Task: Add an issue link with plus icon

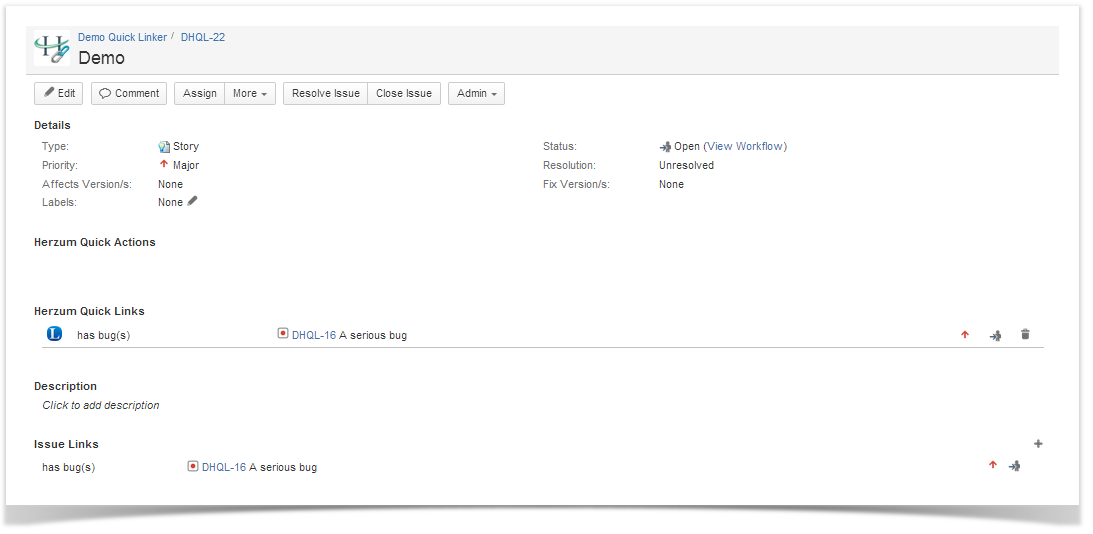Action: [1038, 444]
